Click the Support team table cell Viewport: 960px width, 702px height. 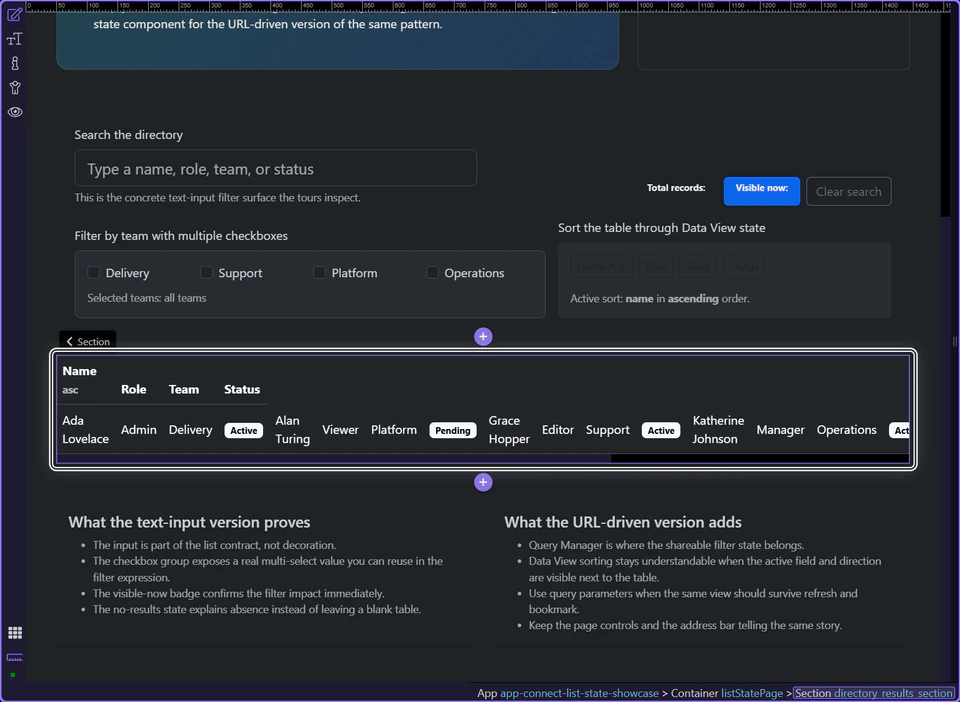[x=607, y=430]
